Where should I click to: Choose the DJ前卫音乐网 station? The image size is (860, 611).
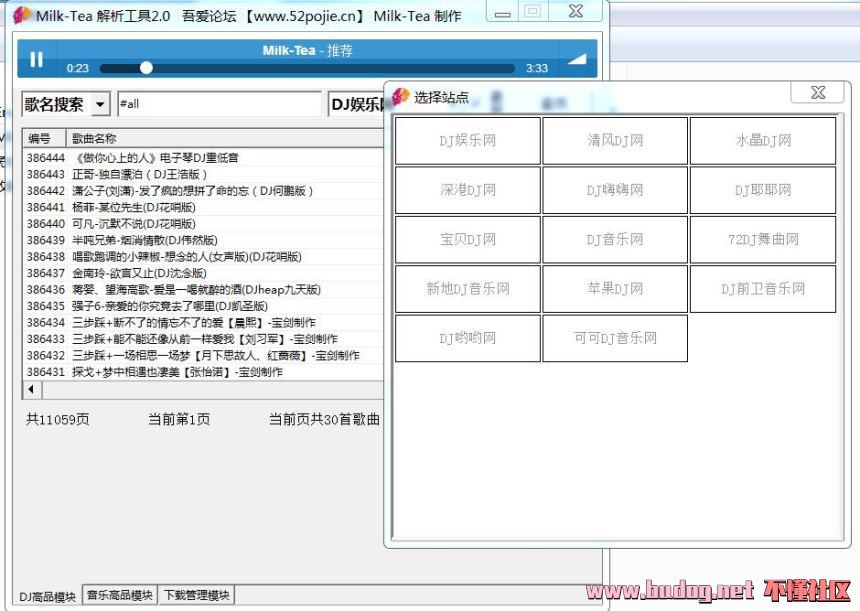(x=763, y=288)
